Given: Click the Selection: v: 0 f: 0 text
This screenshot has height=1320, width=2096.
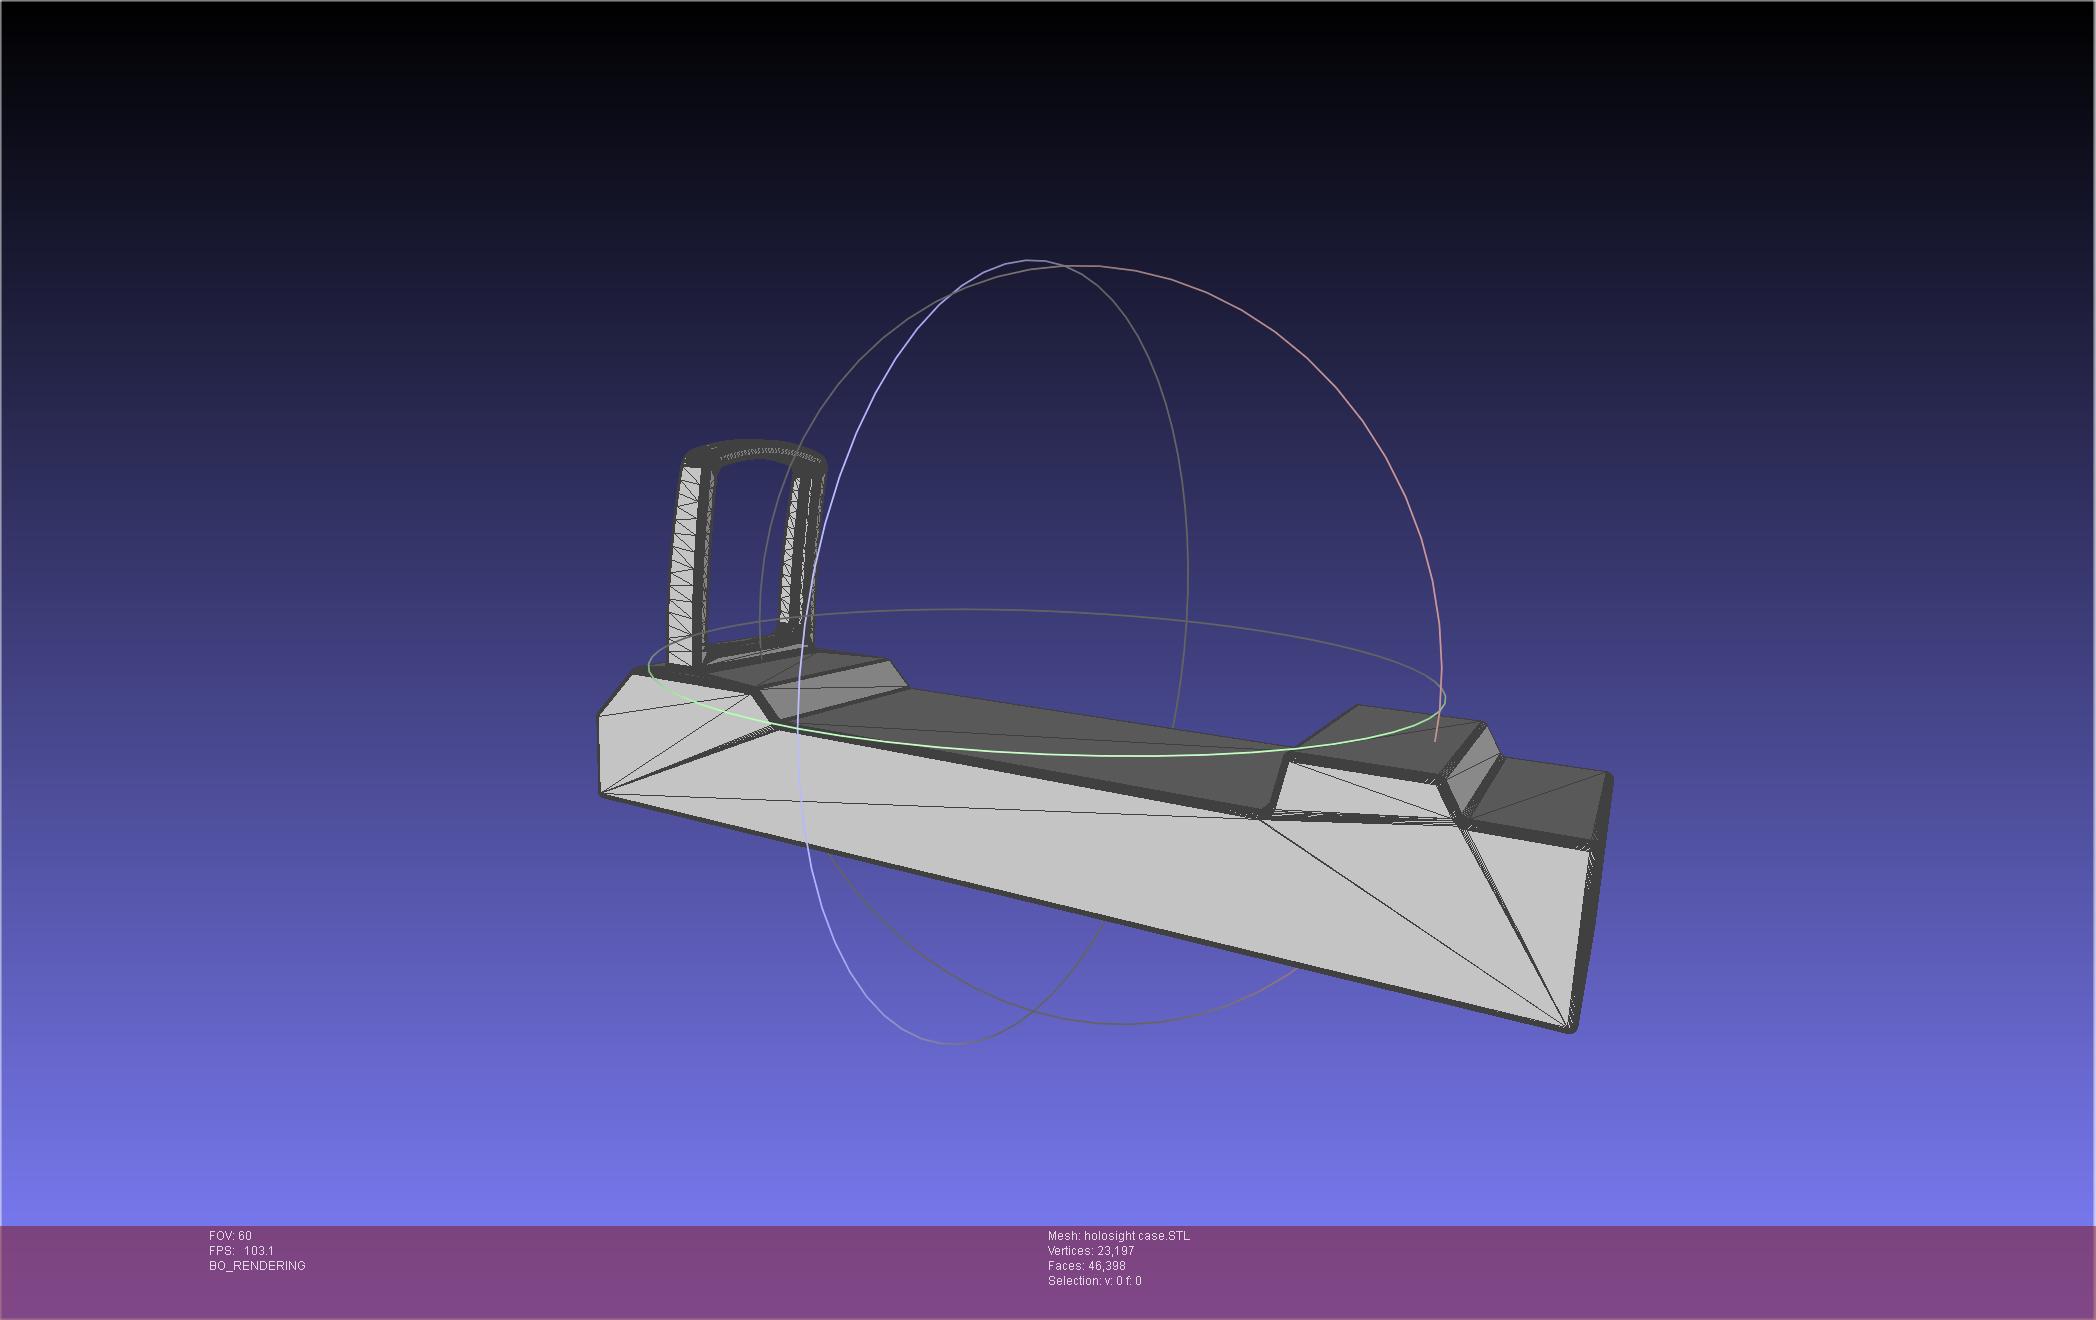Looking at the screenshot, I should click(1094, 1281).
